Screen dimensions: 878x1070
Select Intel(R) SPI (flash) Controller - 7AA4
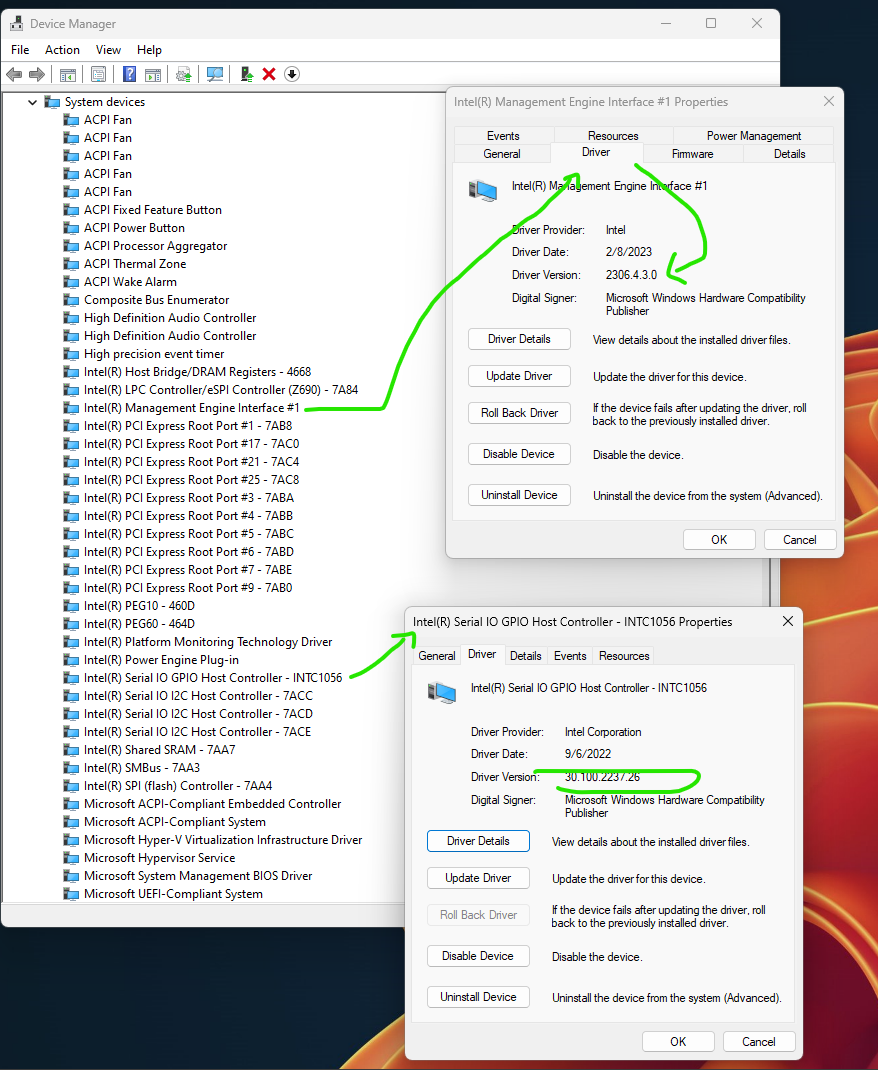coord(178,786)
